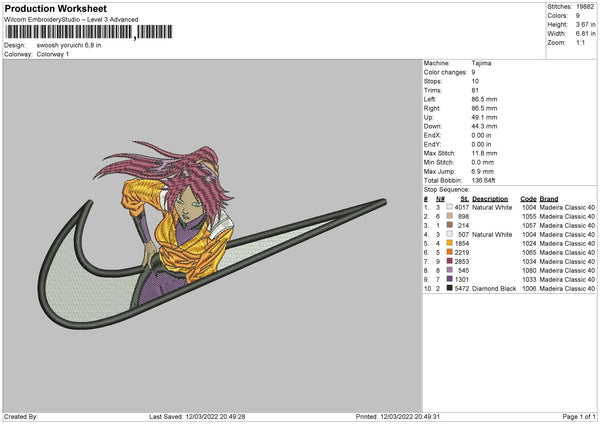Click stitch count '4017' in row 1

click(462, 207)
